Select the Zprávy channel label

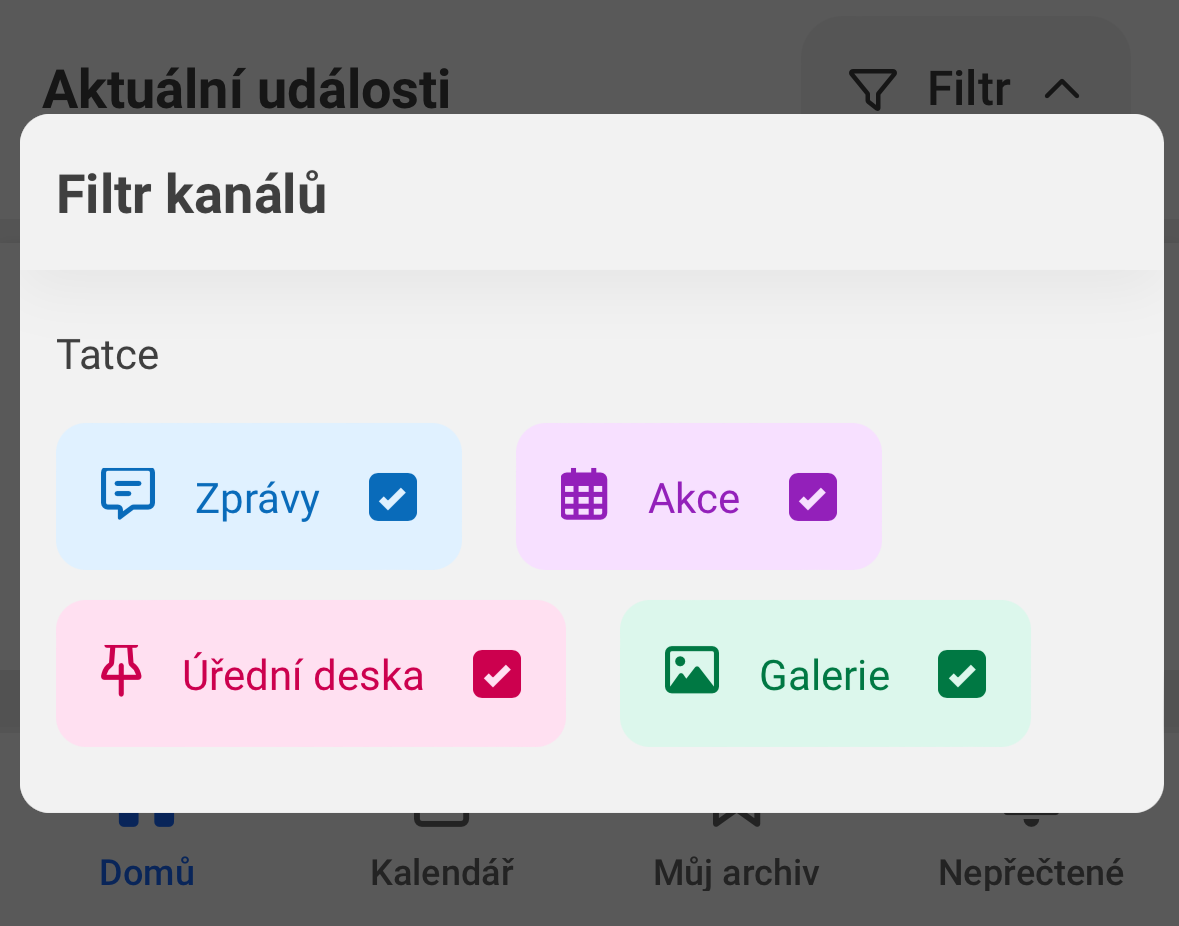pos(257,499)
